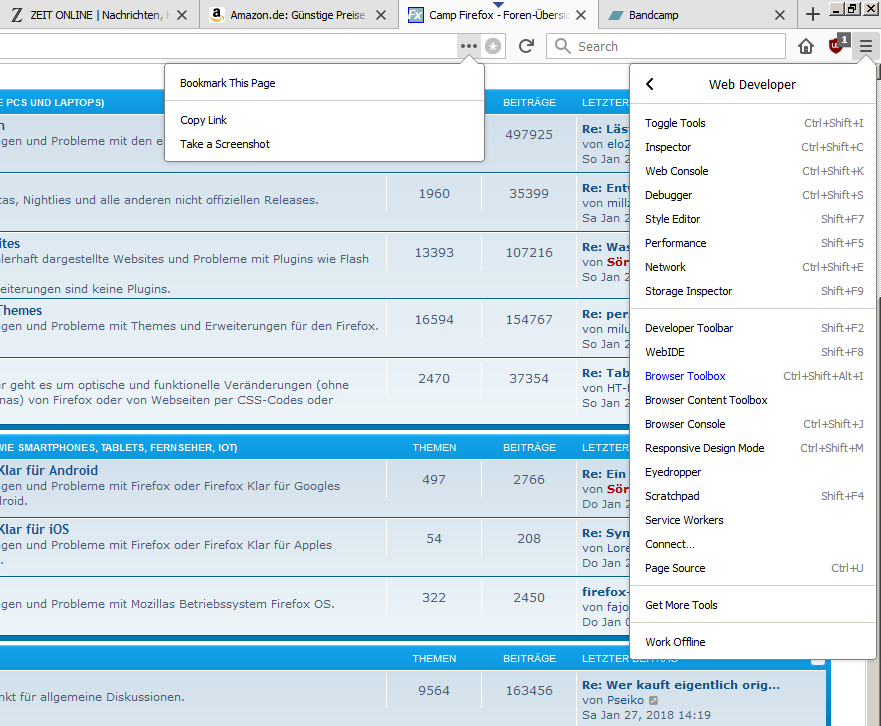
Task: Choose Take a Screenshot option
Action: coord(225,144)
